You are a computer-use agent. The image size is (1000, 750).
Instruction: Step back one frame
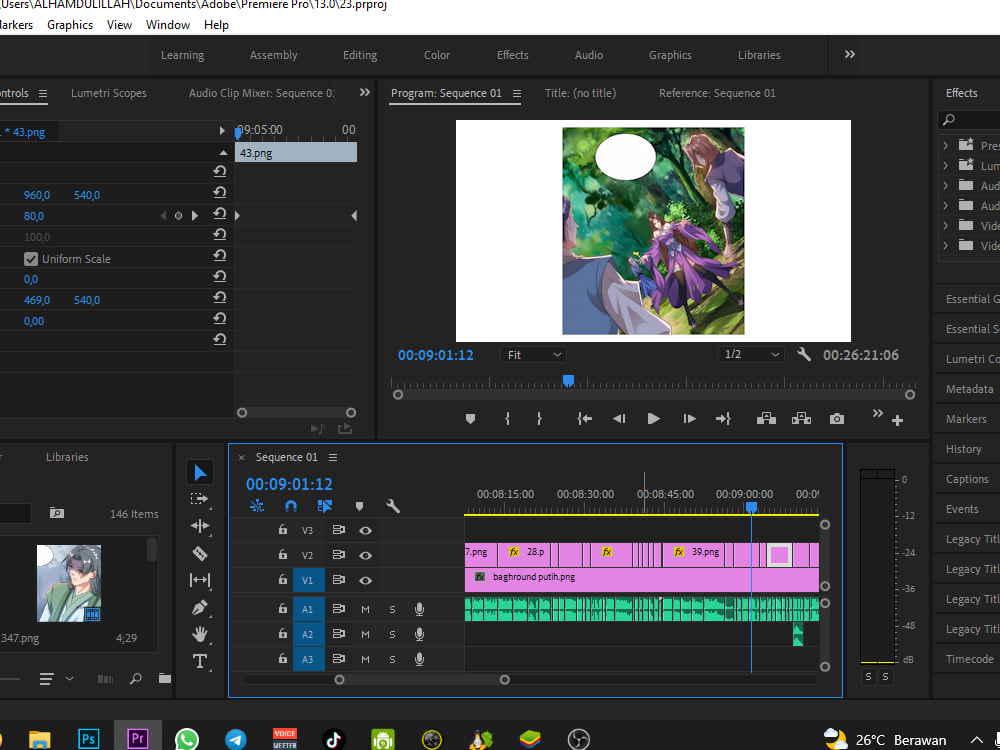619,419
